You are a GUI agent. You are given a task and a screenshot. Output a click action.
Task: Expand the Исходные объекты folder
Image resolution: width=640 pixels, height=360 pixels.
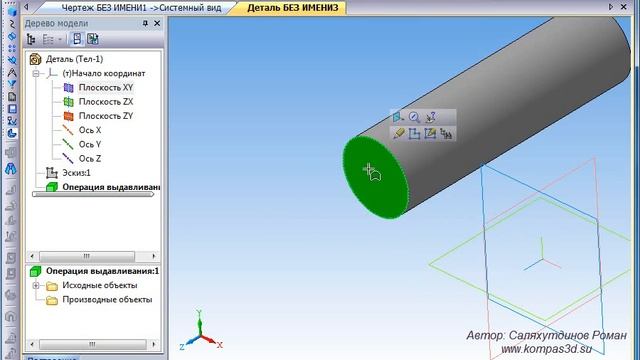click(x=36, y=285)
